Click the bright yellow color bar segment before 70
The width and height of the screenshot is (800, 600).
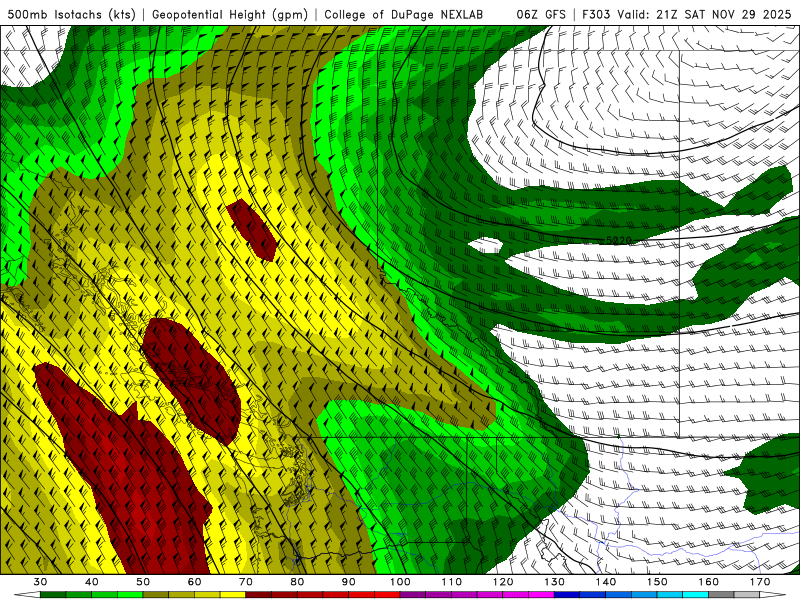233,595
